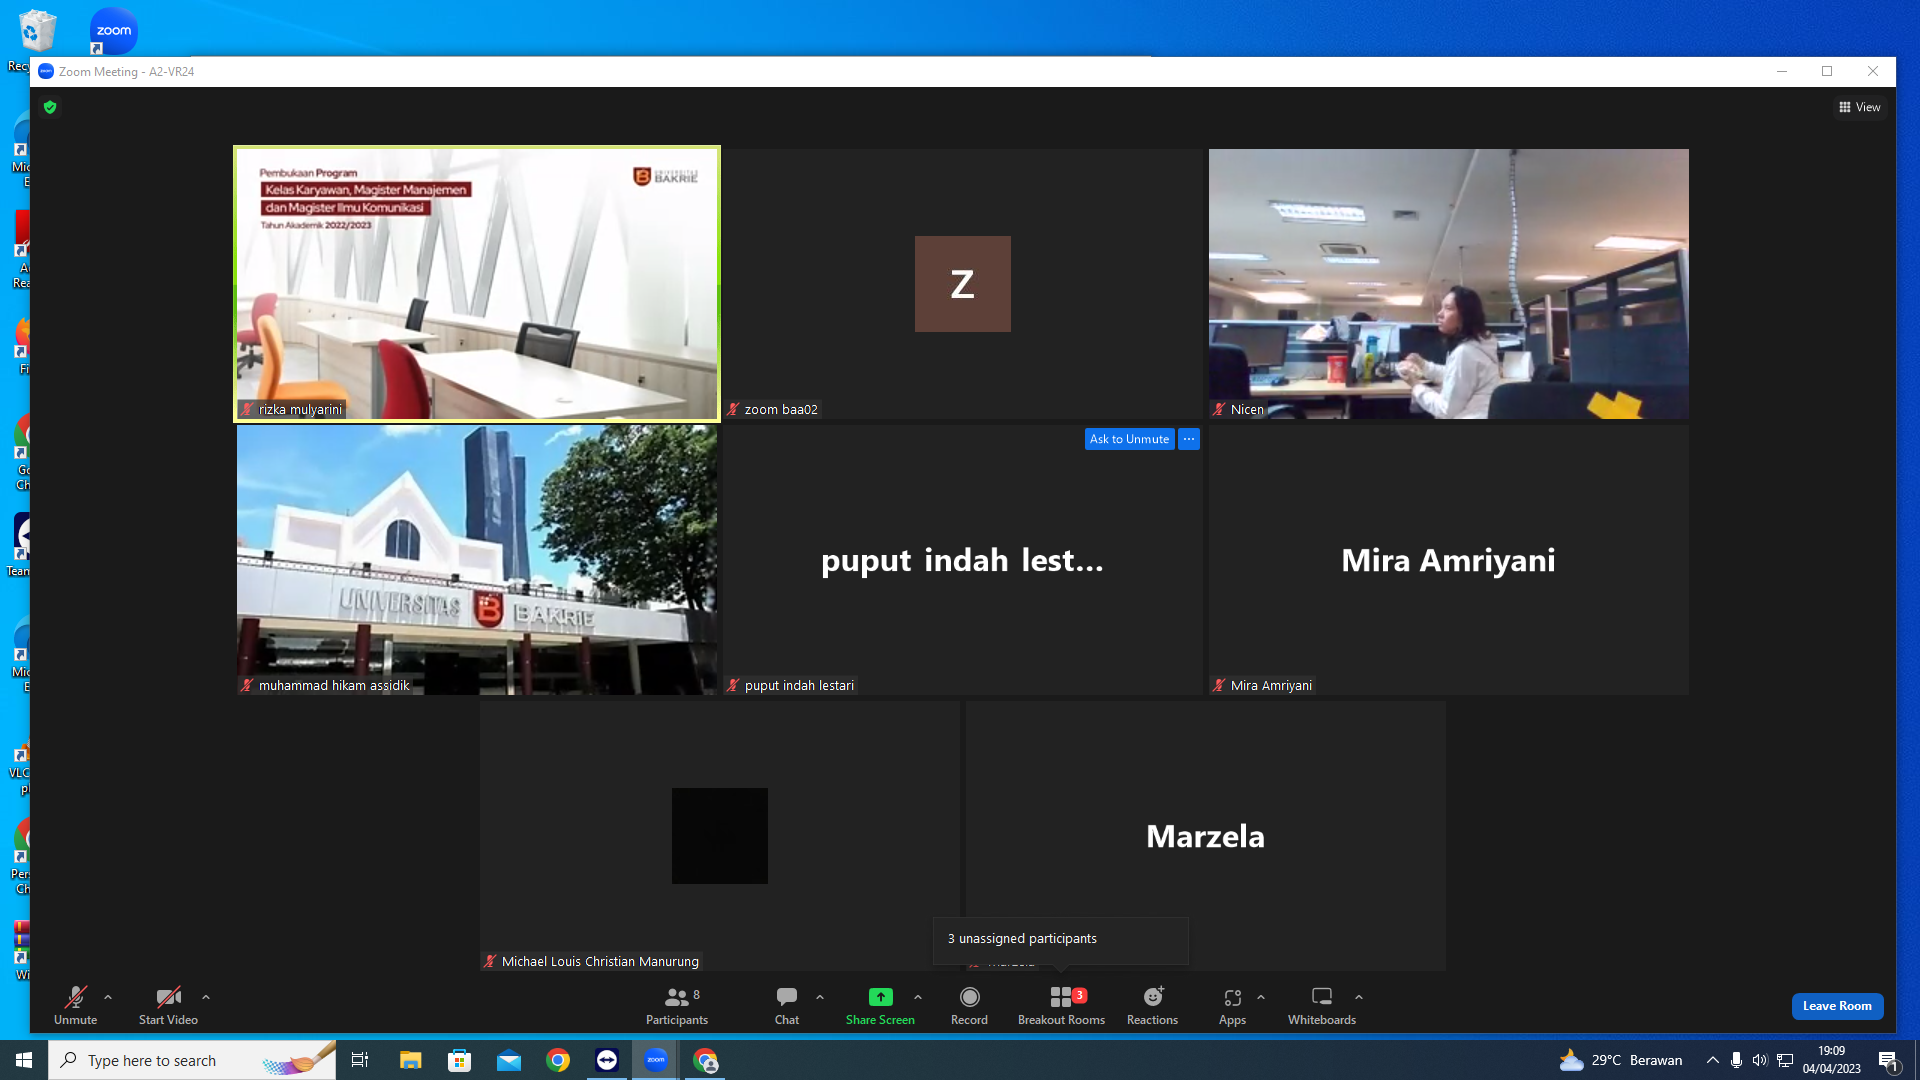This screenshot has width=1920, height=1080.
Task: Open Whiteboards
Action: click(1322, 1005)
